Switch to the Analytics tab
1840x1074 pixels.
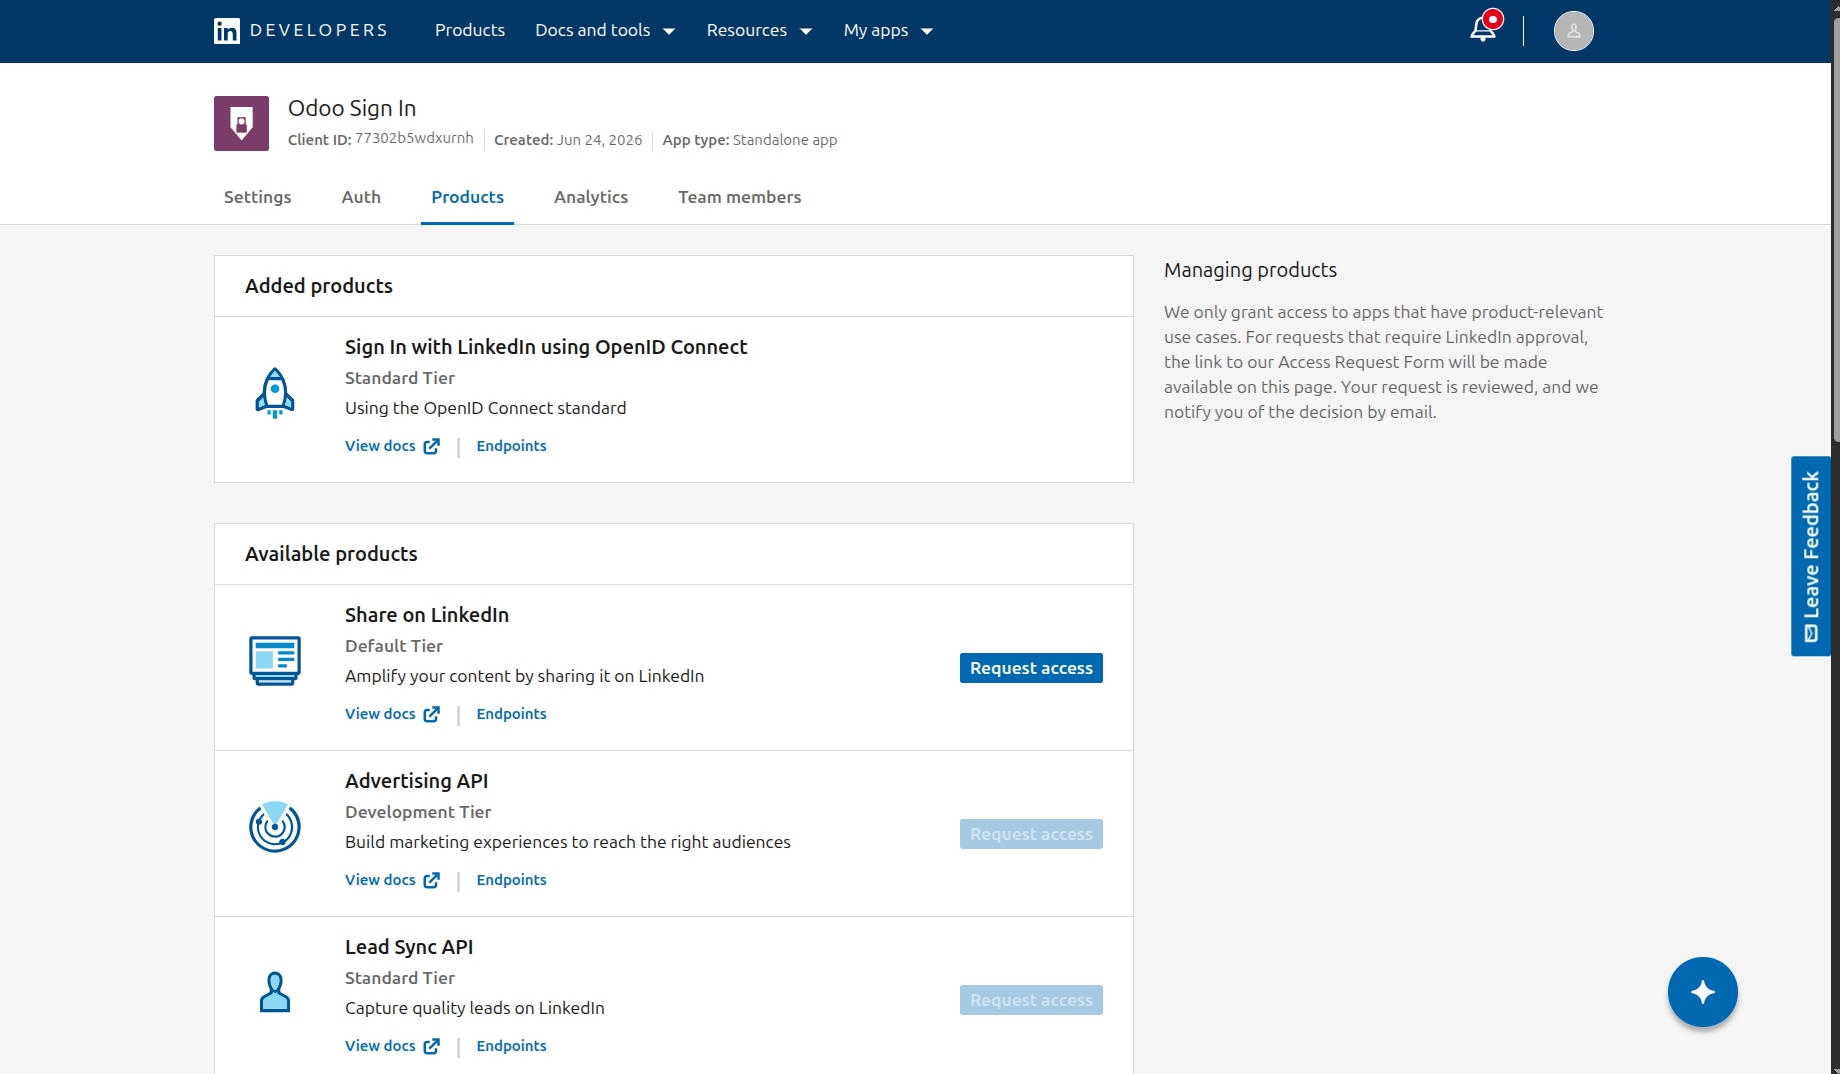coord(591,197)
